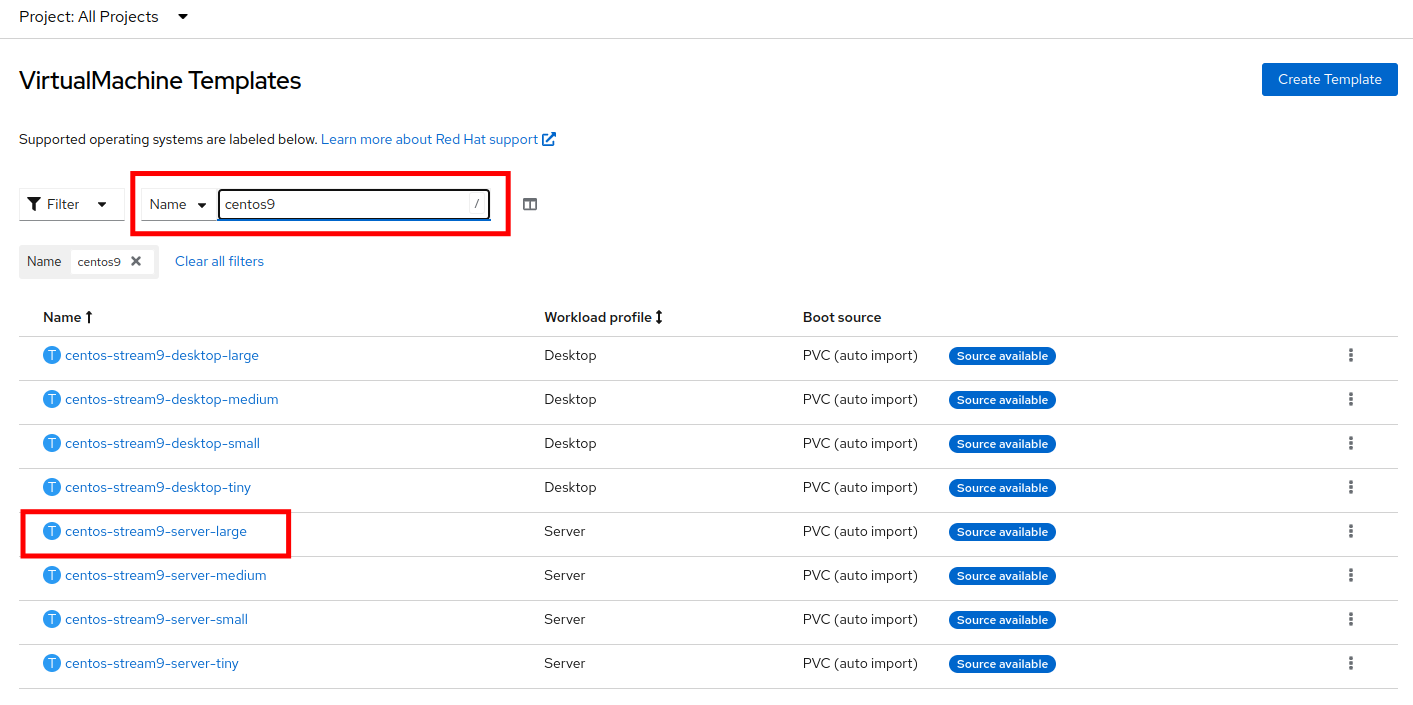Click Source available badge for centos-stream9-desktop-large
Screen dimensions: 1413x705
pyautogui.click(x=1002, y=356)
